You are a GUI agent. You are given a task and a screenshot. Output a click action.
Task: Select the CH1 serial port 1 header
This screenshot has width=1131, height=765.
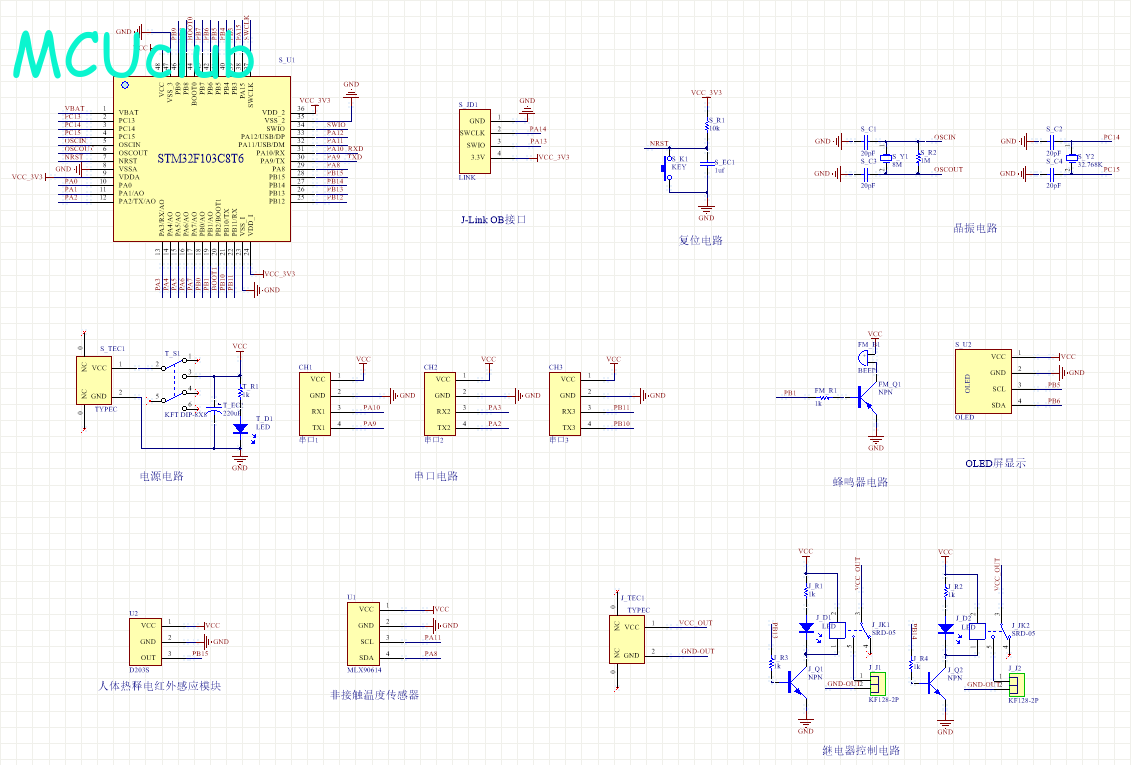(x=314, y=403)
